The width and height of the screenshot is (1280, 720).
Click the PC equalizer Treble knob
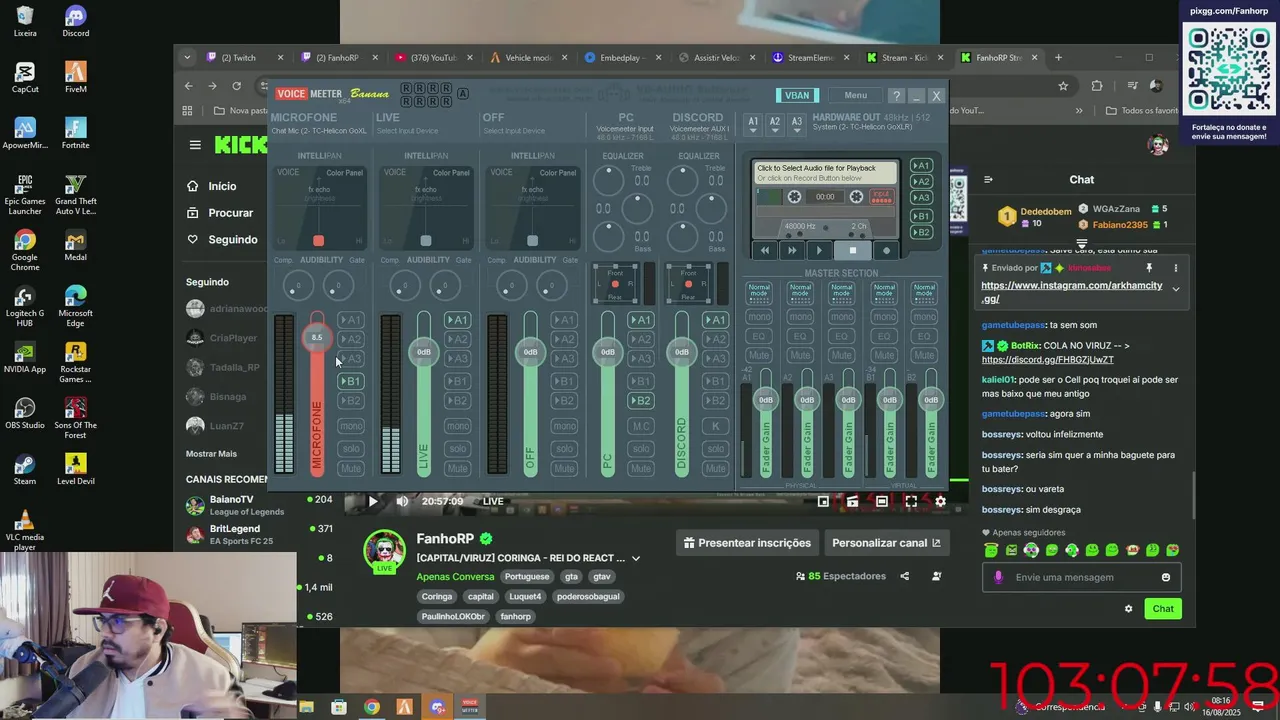click(608, 180)
